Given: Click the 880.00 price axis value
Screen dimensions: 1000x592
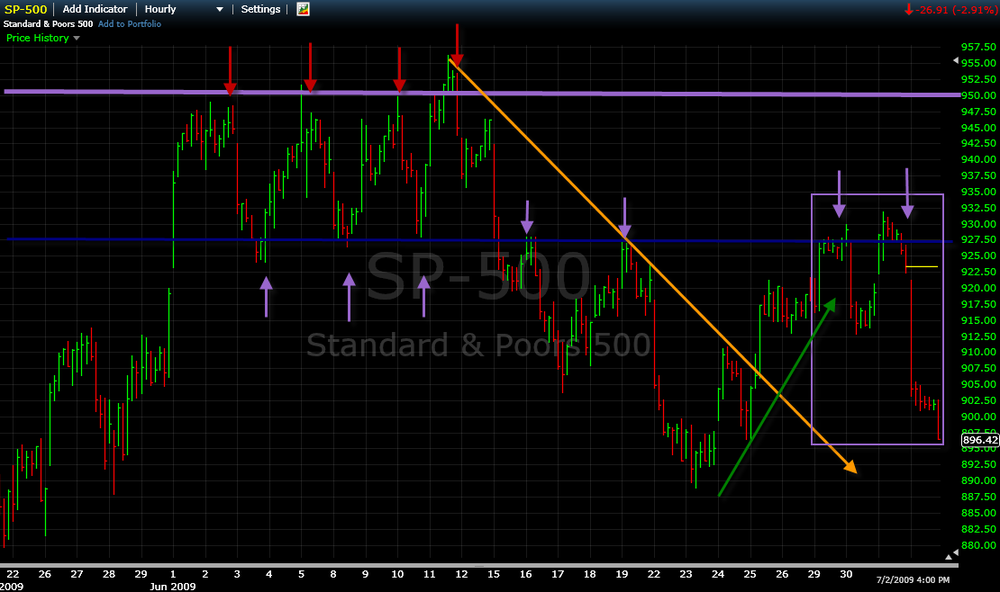Looking at the screenshot, I should point(978,545).
